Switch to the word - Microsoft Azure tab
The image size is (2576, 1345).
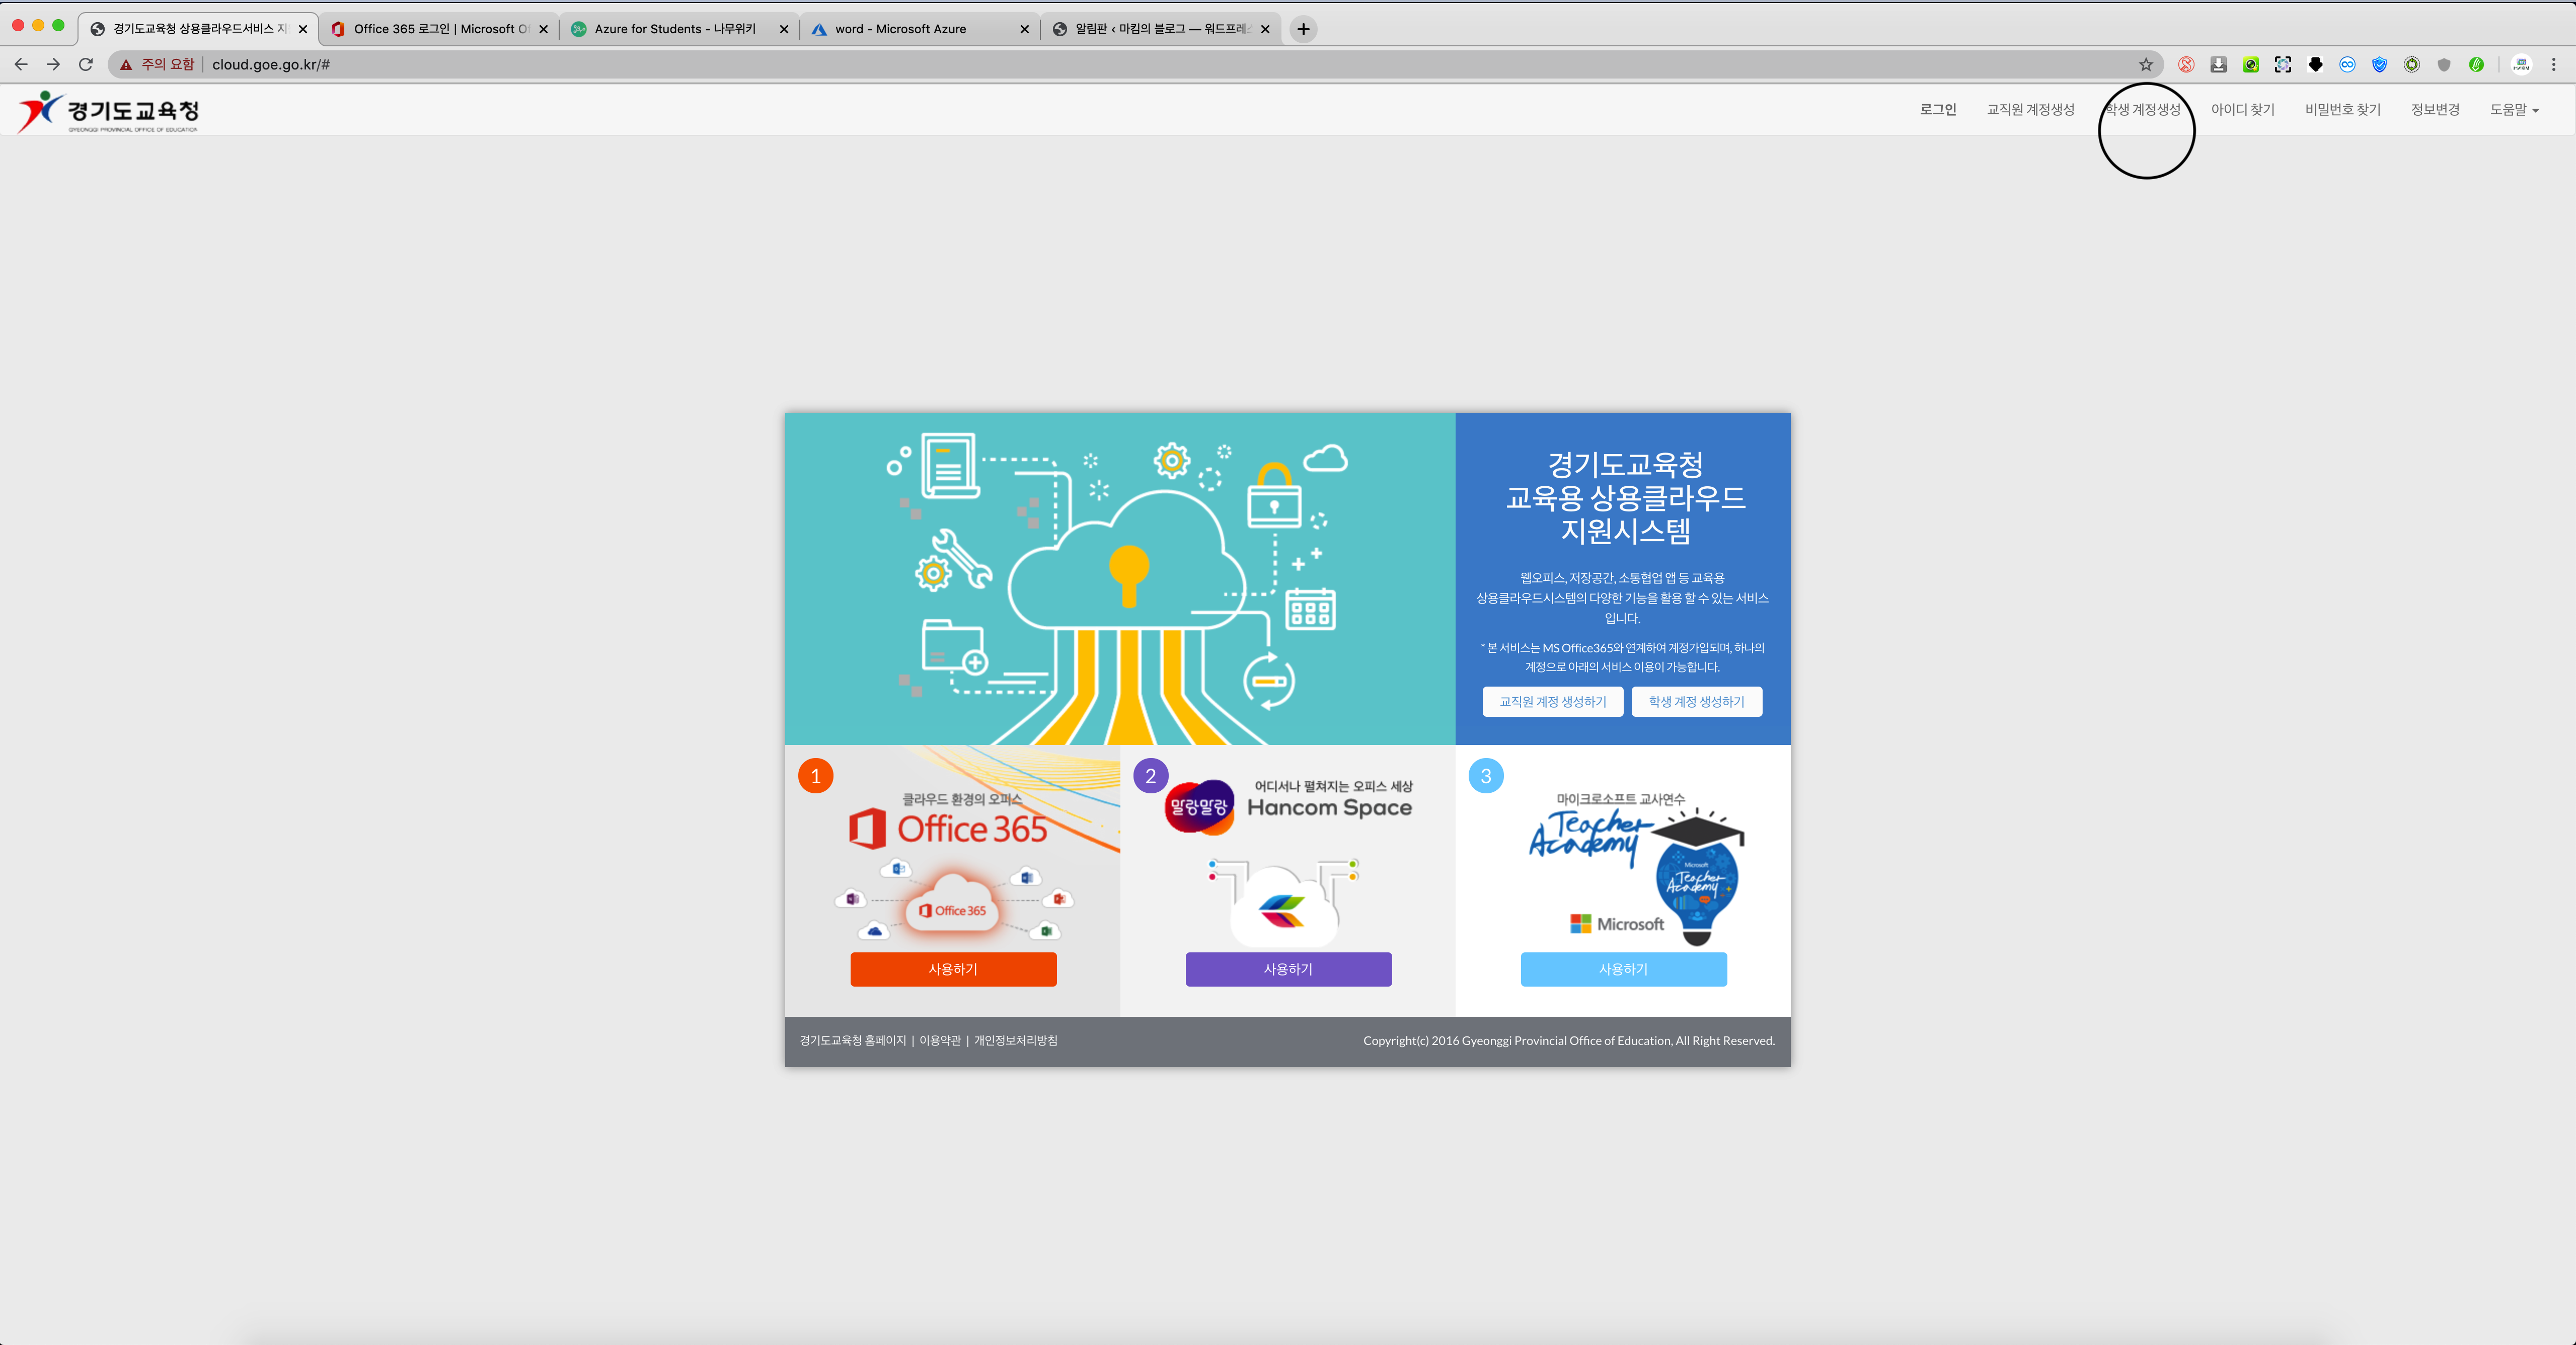point(900,29)
